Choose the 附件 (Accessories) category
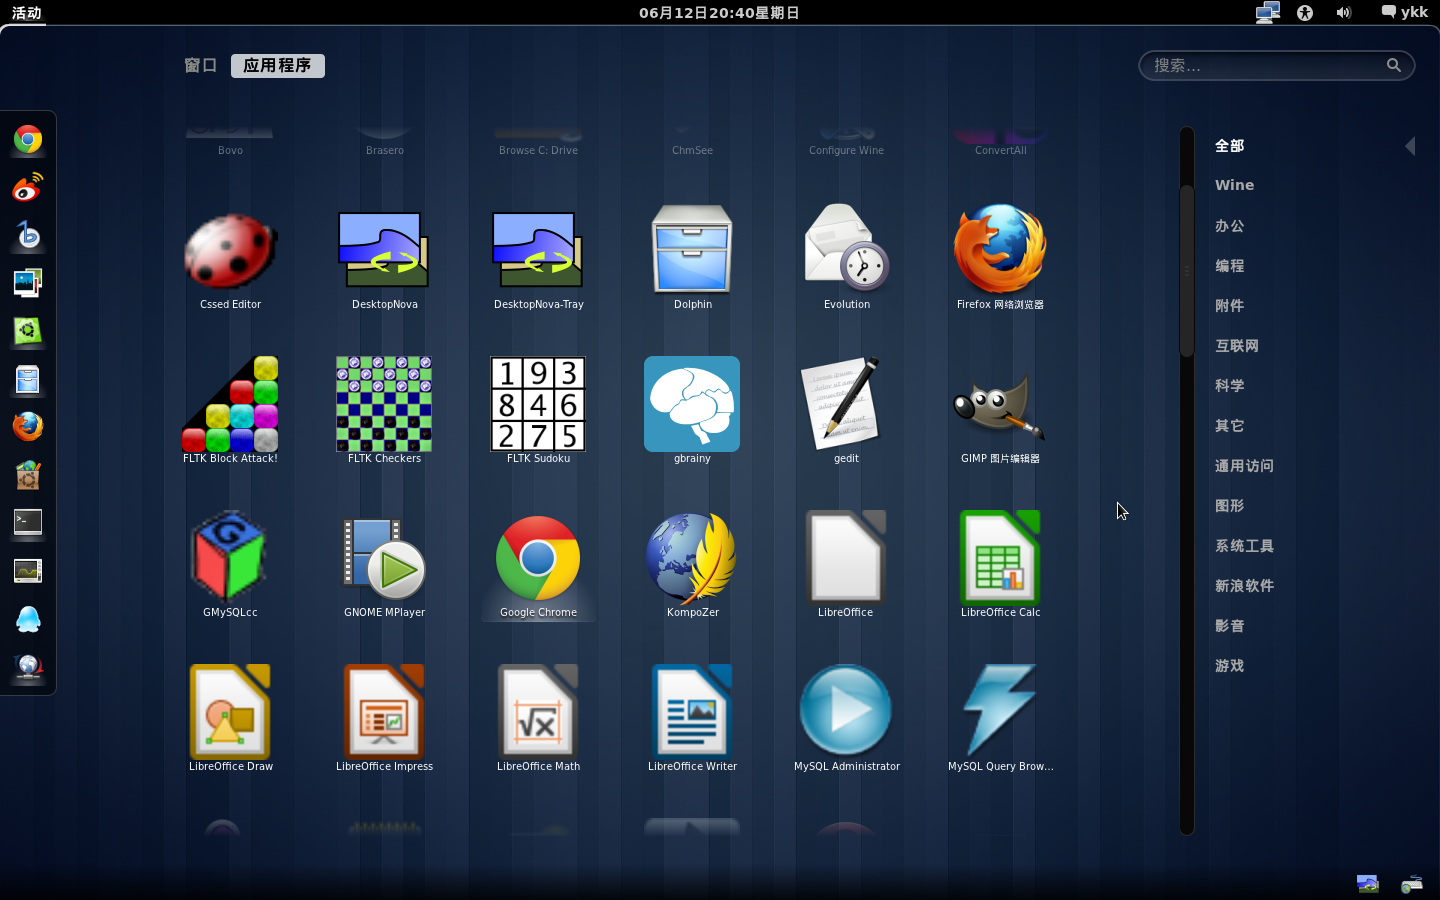The image size is (1440, 900). click(x=1230, y=306)
